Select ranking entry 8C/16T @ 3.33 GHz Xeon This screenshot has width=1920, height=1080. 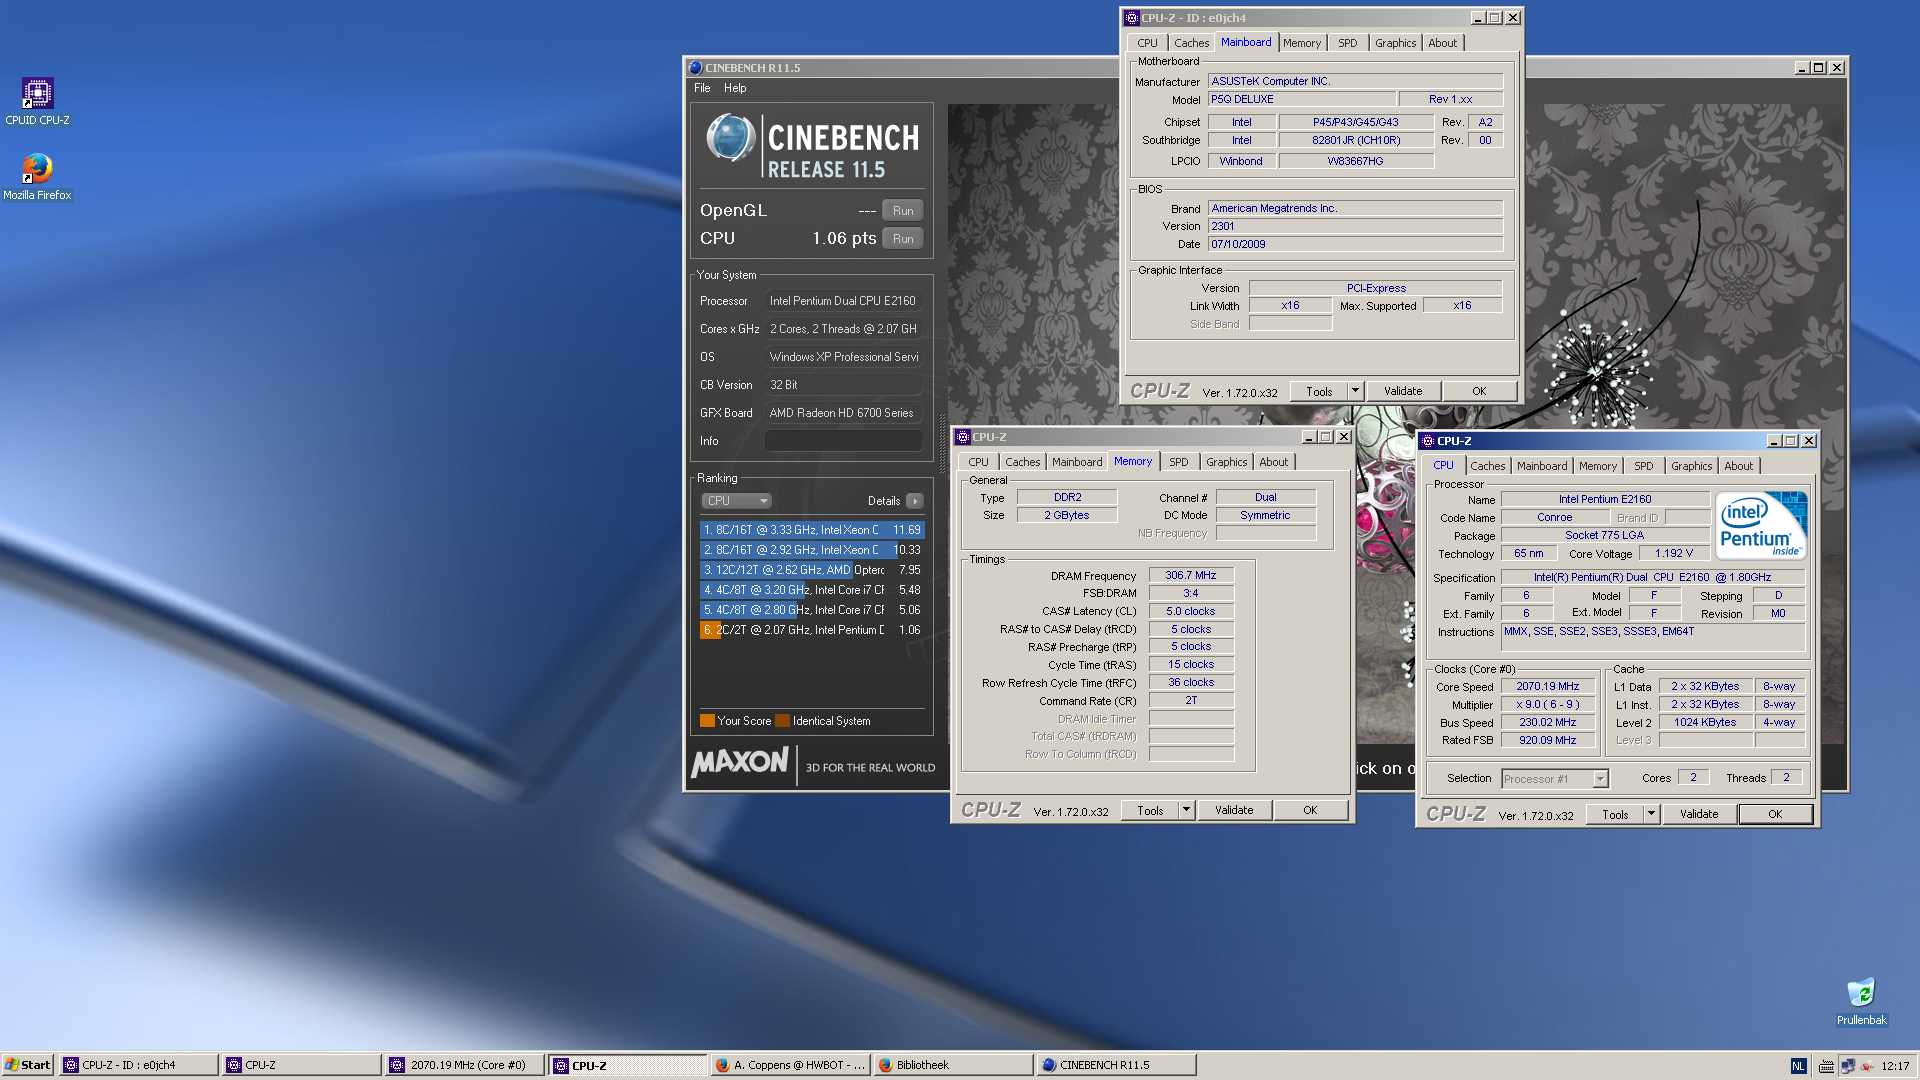pyautogui.click(x=811, y=530)
